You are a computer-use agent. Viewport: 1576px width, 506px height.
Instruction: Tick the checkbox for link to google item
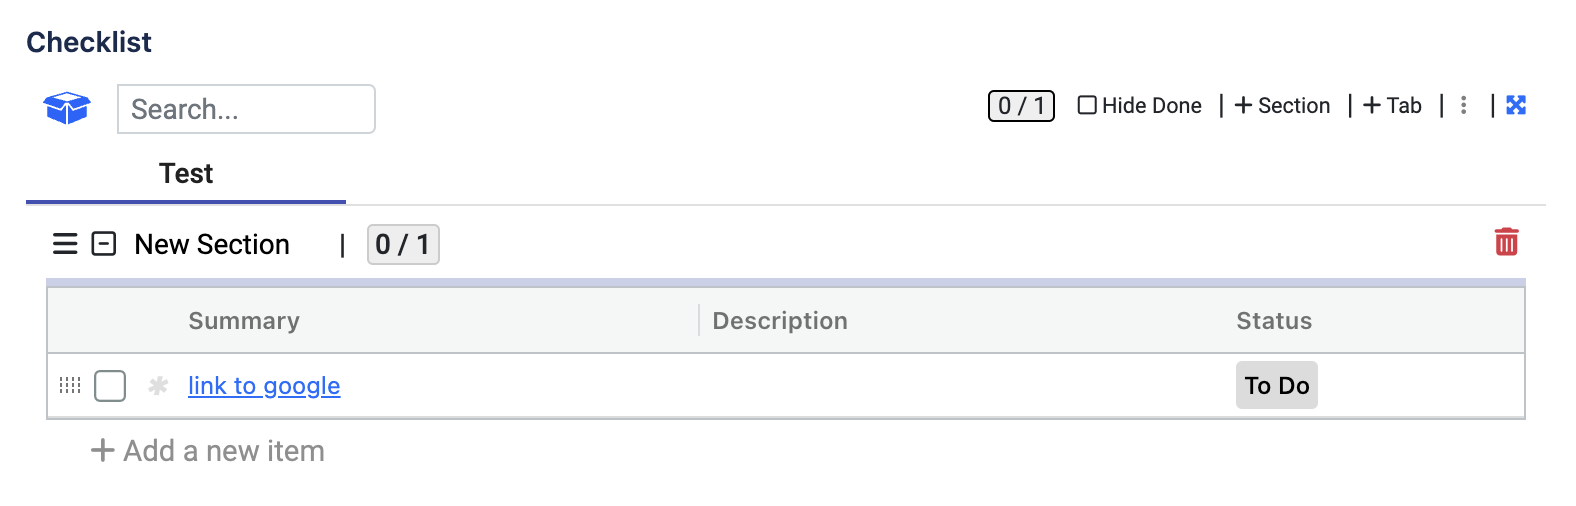[x=110, y=386]
